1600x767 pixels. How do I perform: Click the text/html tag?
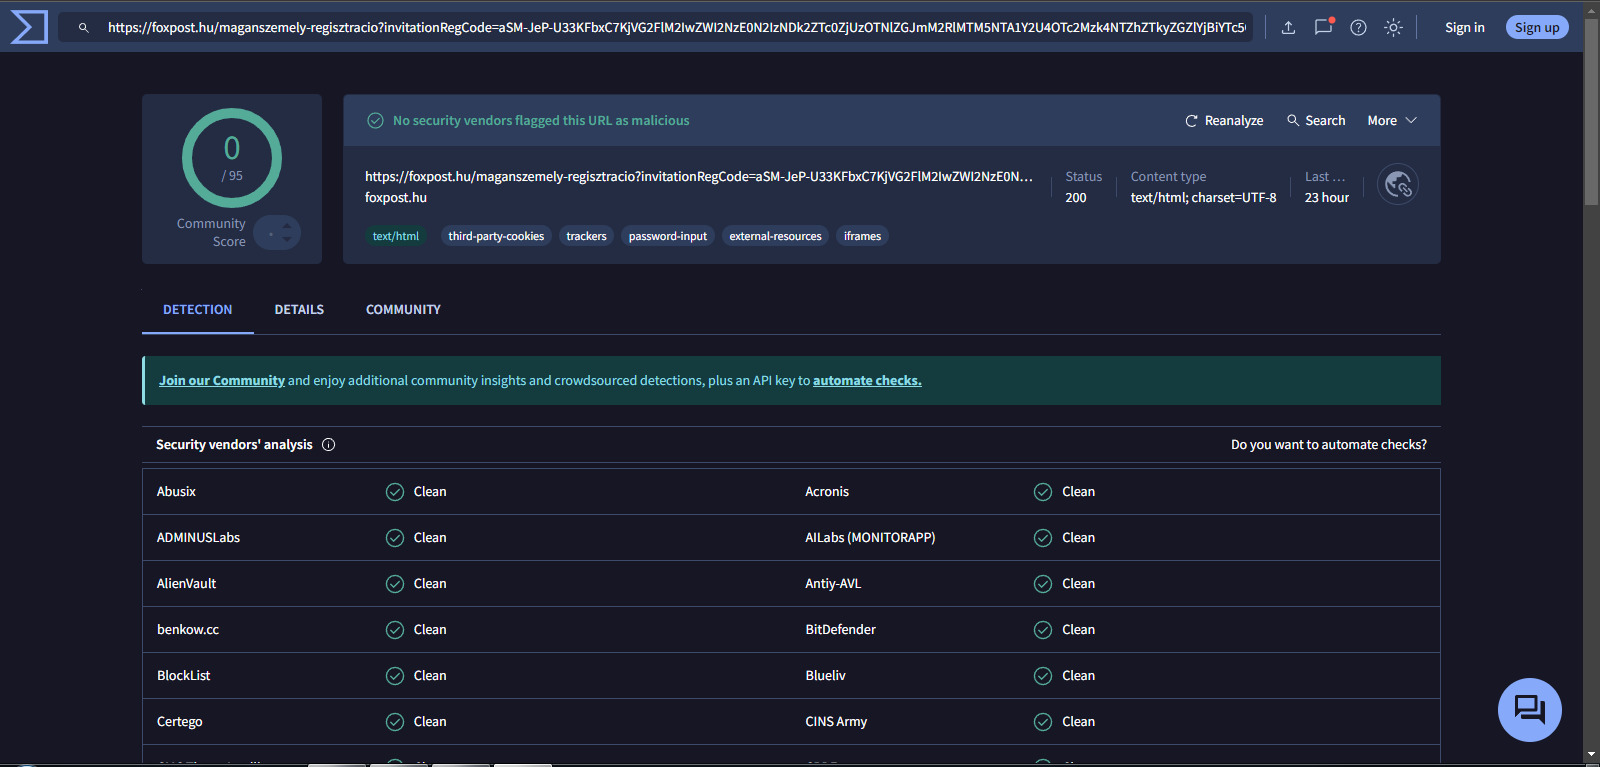[396, 237]
